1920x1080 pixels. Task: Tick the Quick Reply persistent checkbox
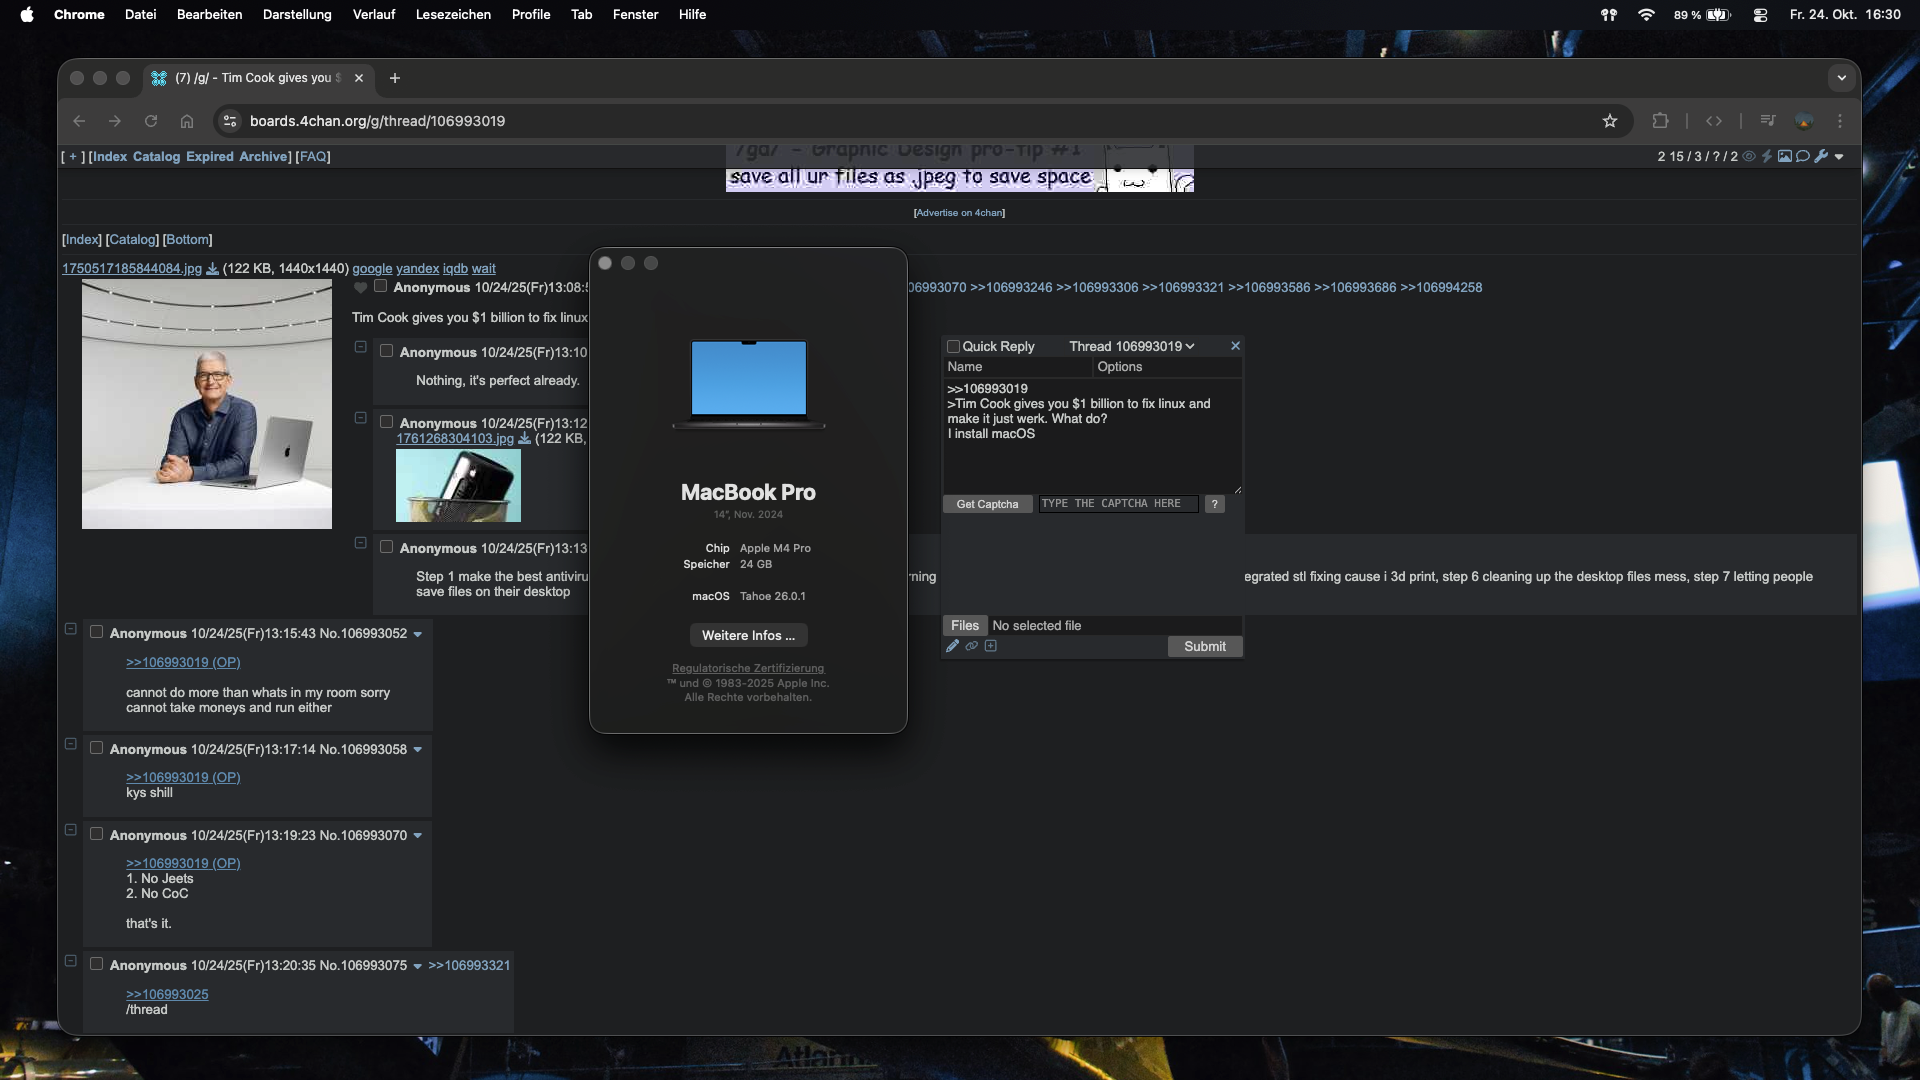point(953,346)
